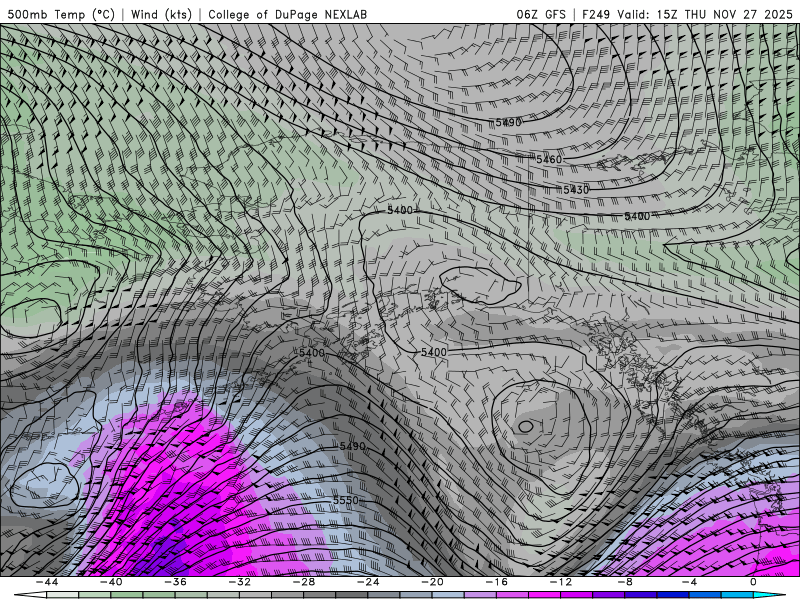Click the '06Z GFS' model run label

click(x=541, y=14)
